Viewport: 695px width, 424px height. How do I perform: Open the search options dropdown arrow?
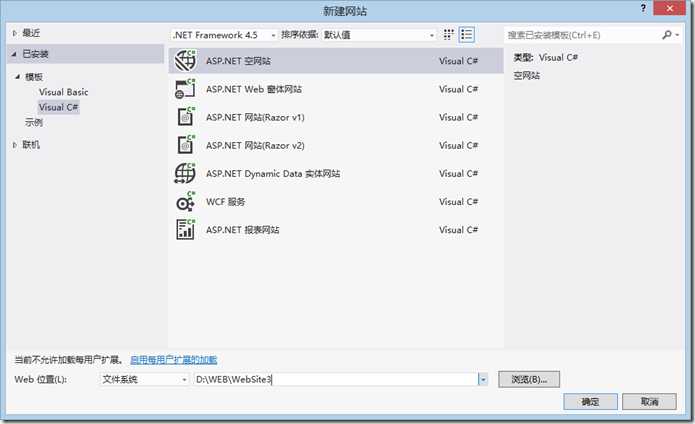(x=677, y=35)
